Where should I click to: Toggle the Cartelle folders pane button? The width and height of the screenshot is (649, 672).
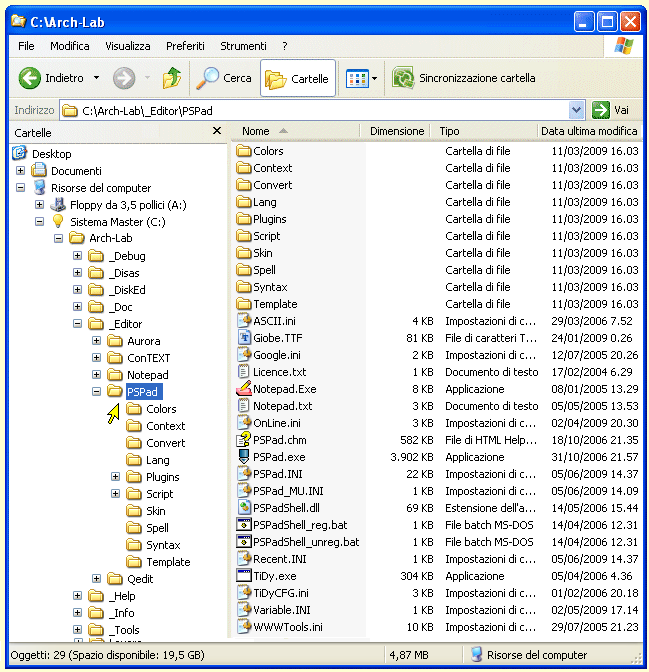click(x=297, y=78)
